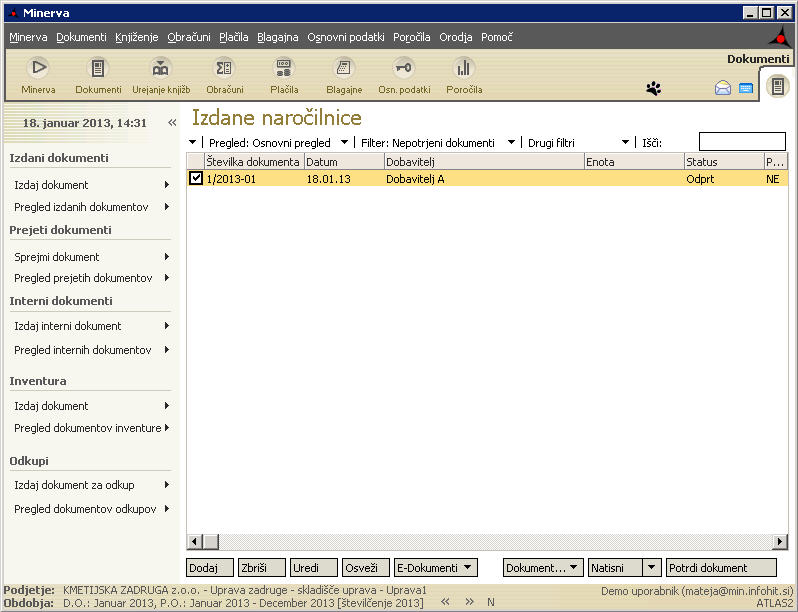Click the Zbriši button
Image resolution: width=798 pixels, height=612 pixels.
[262, 568]
